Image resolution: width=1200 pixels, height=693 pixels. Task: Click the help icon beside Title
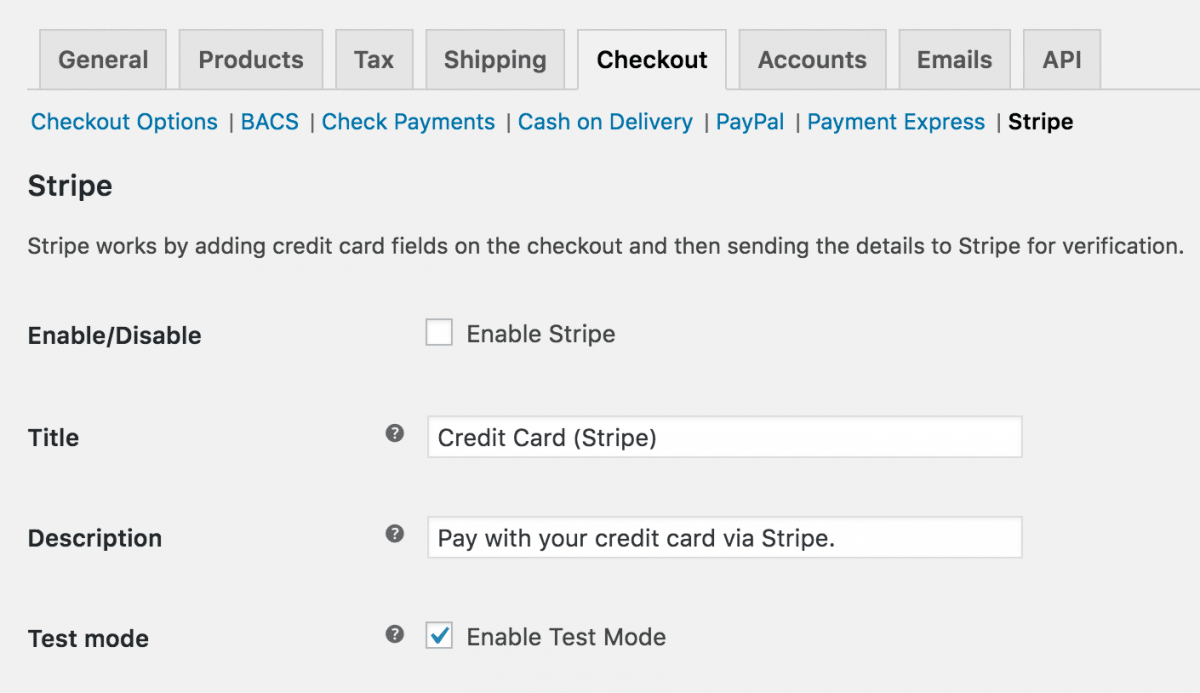(x=394, y=434)
